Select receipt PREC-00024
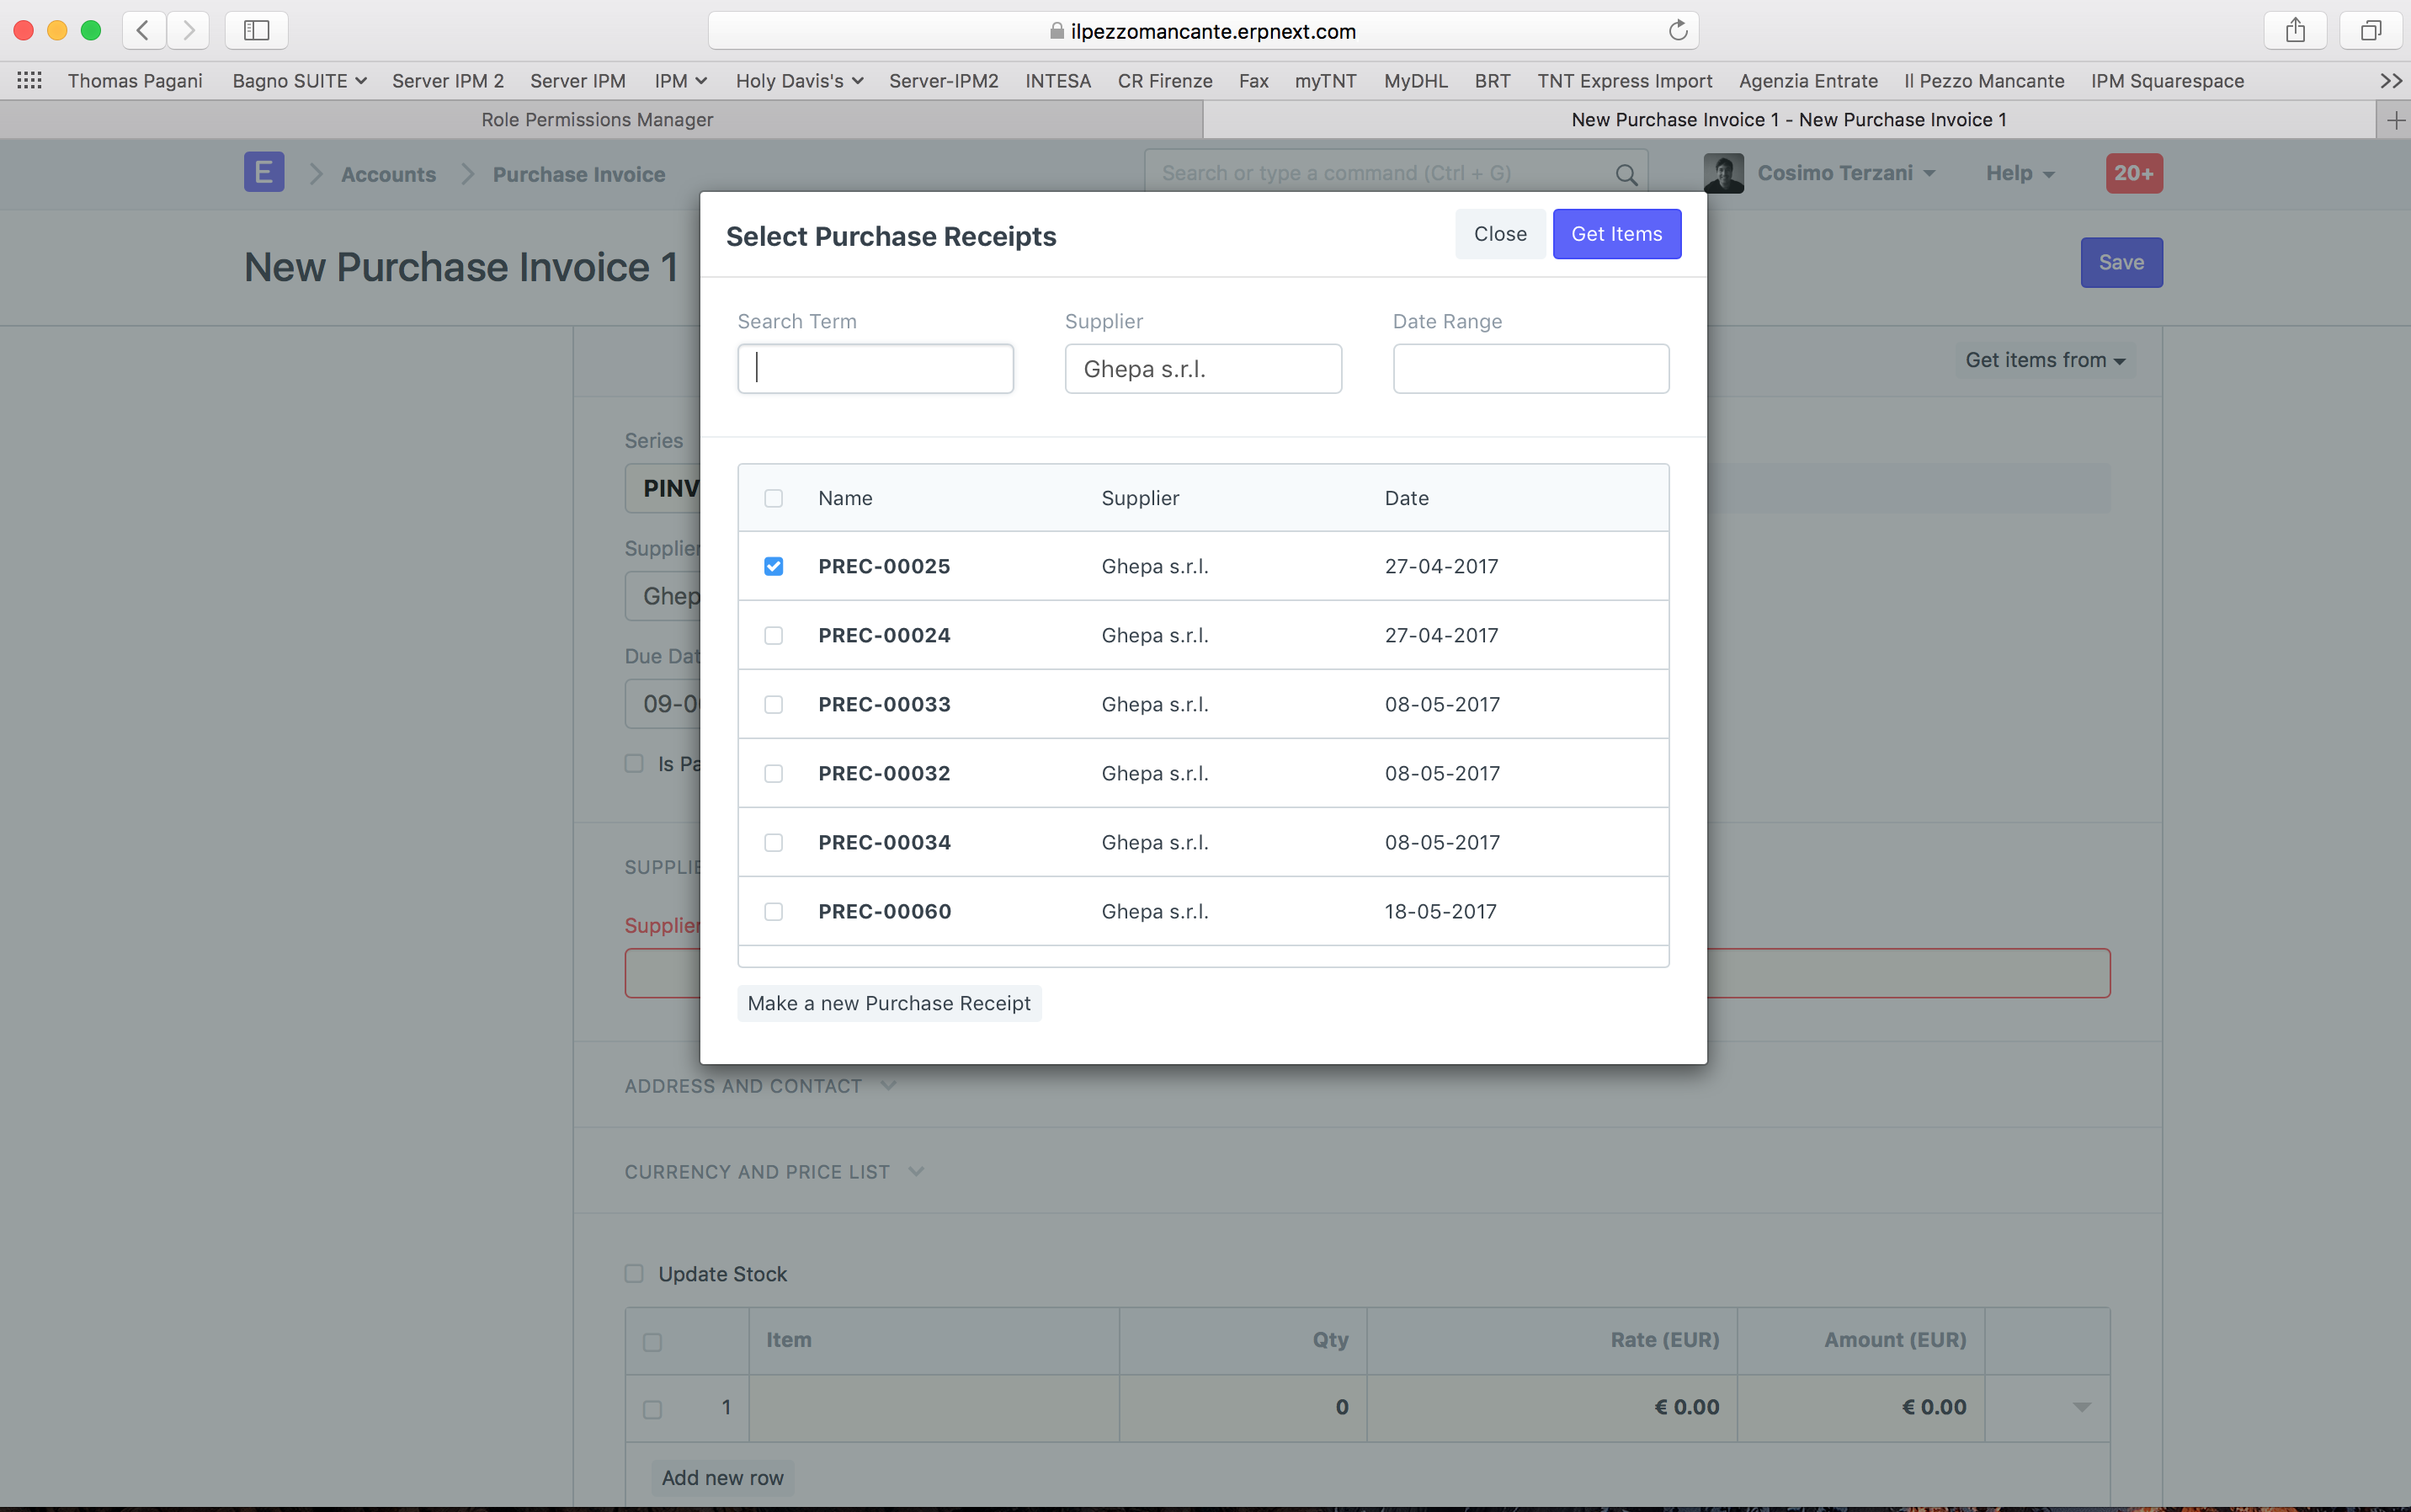2411x1512 pixels. coord(774,635)
